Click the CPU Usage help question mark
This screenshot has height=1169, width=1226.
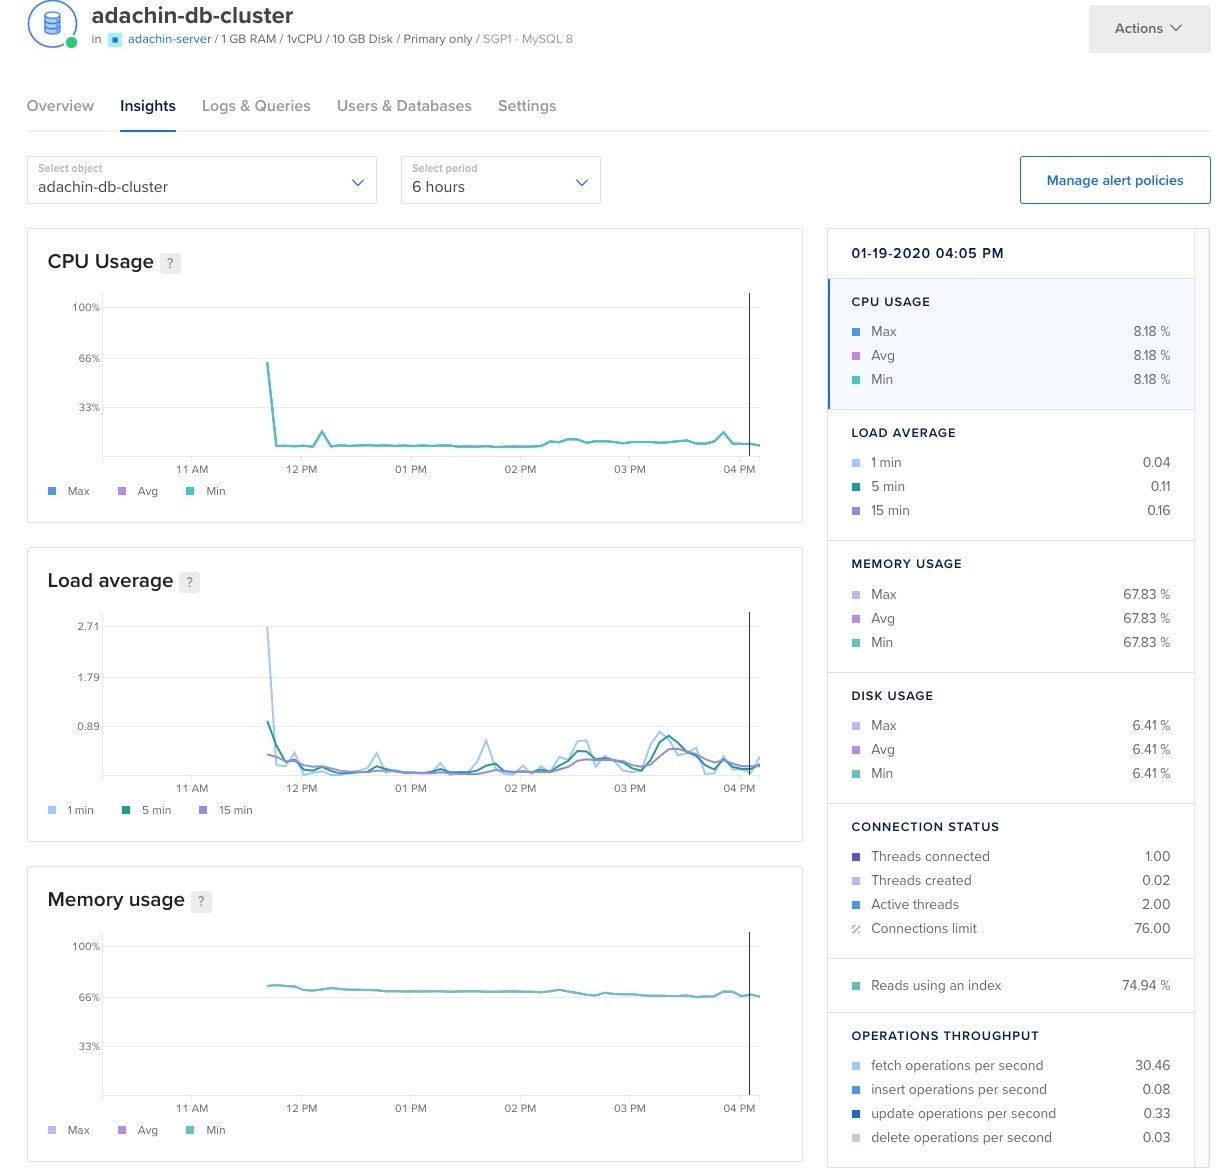coord(170,263)
